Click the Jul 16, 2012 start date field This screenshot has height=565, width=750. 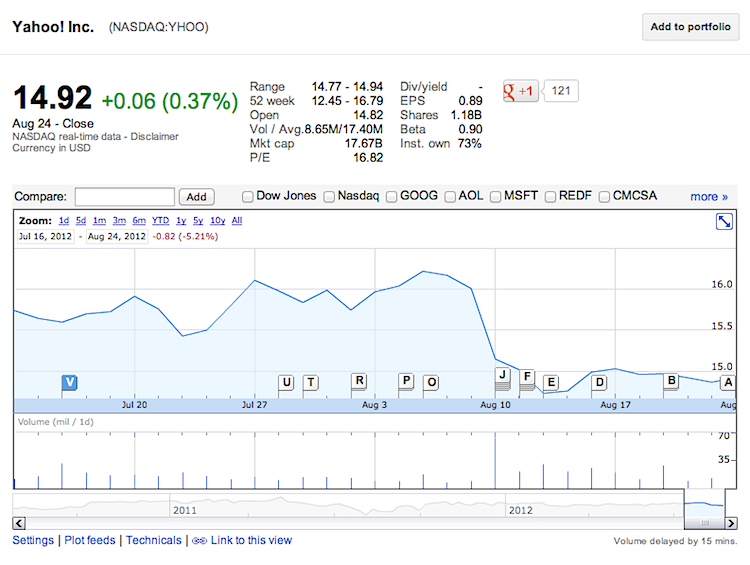pos(45,236)
